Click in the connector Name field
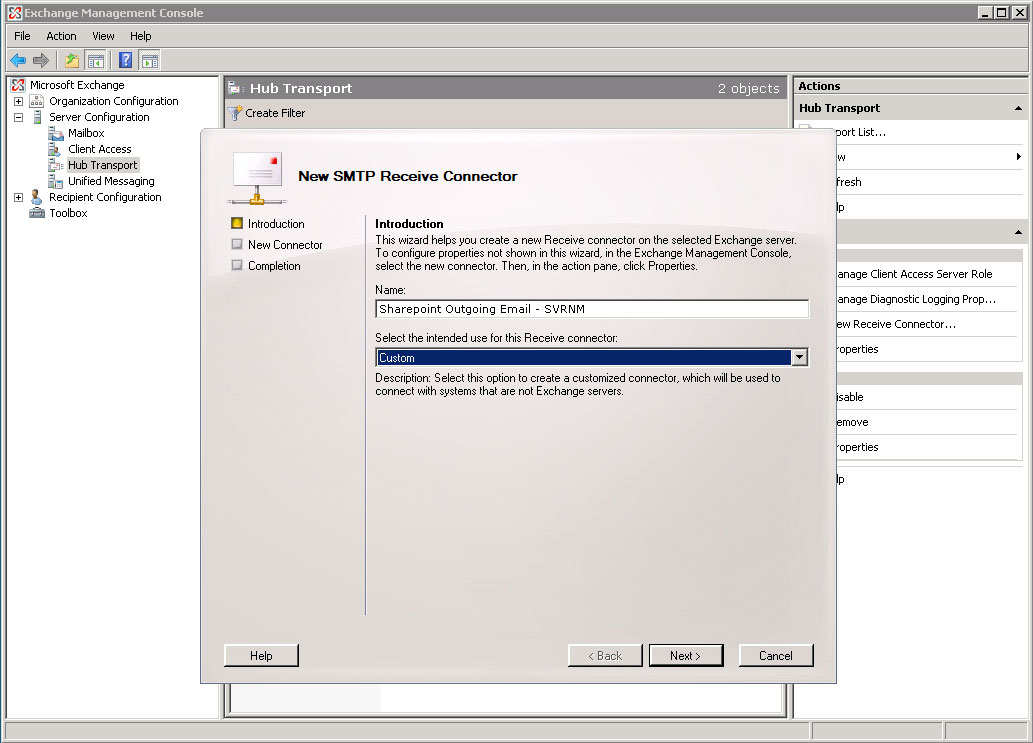 592,309
